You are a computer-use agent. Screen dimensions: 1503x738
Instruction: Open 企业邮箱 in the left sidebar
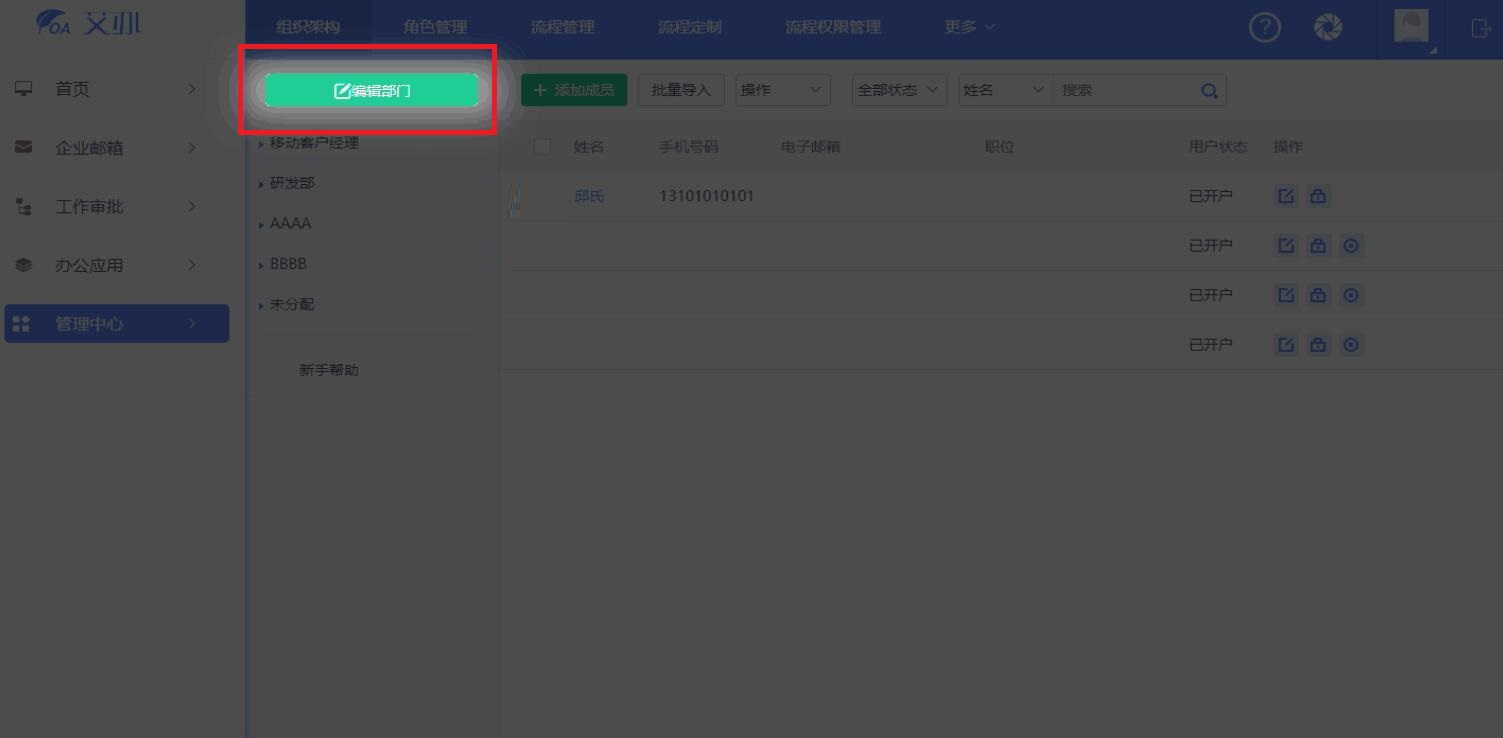pos(89,148)
